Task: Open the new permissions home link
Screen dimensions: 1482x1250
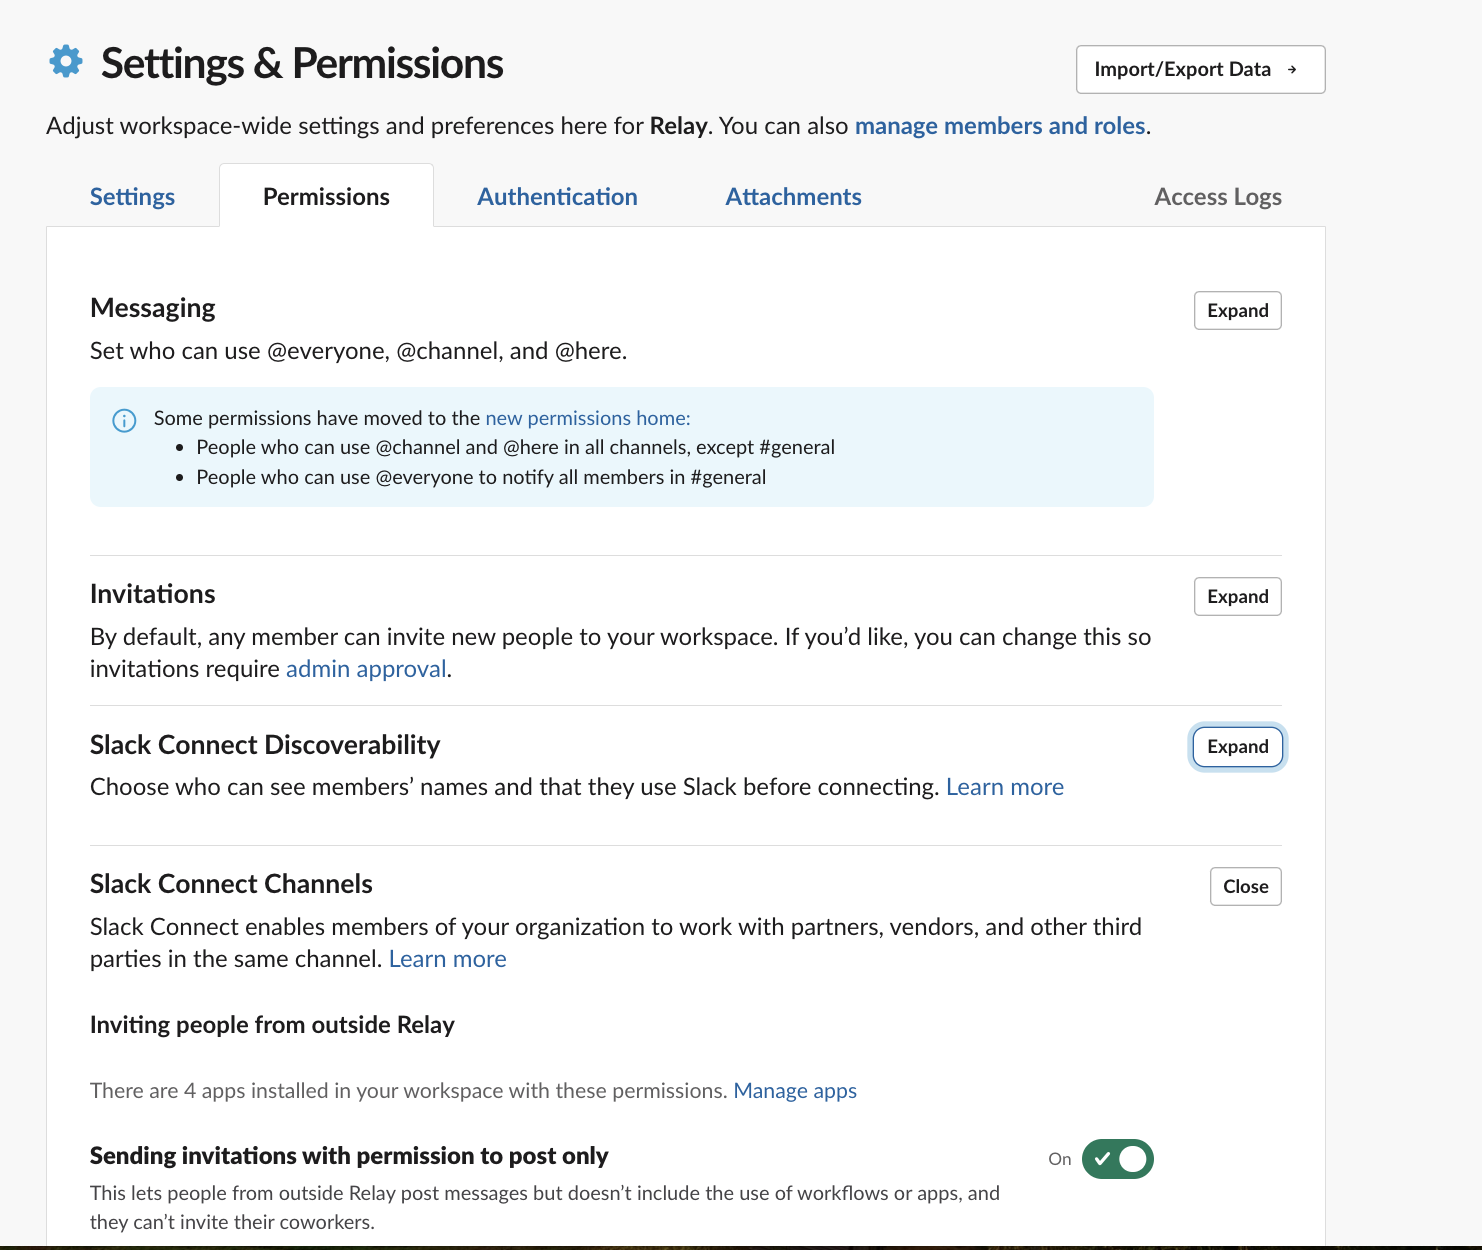Action: [585, 418]
